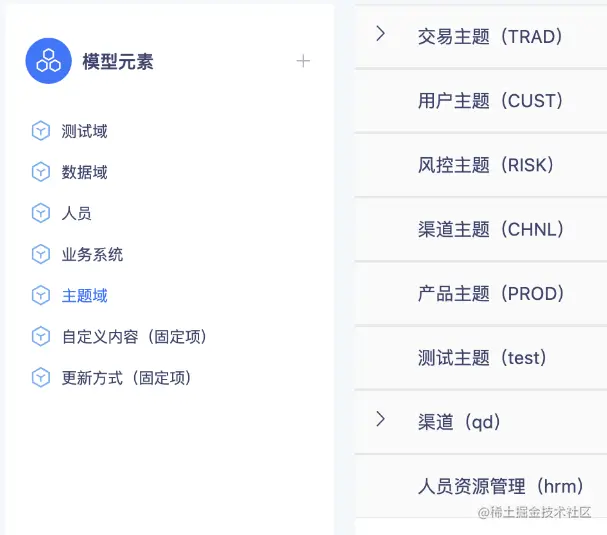Select the 渠道主题（CHNL）row
The height and width of the screenshot is (535, 607).
pyautogui.click(x=481, y=229)
